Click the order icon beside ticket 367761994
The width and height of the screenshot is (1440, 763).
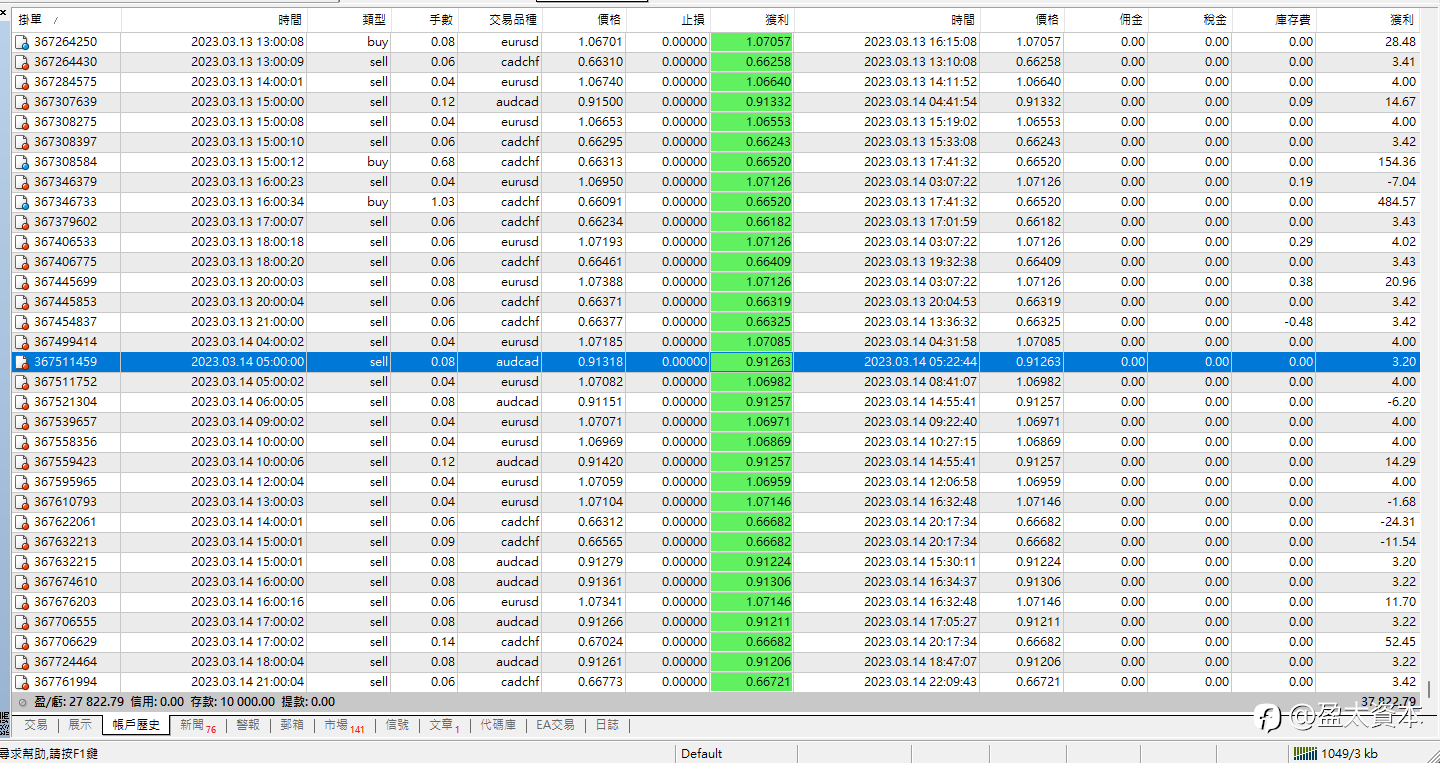click(22, 682)
